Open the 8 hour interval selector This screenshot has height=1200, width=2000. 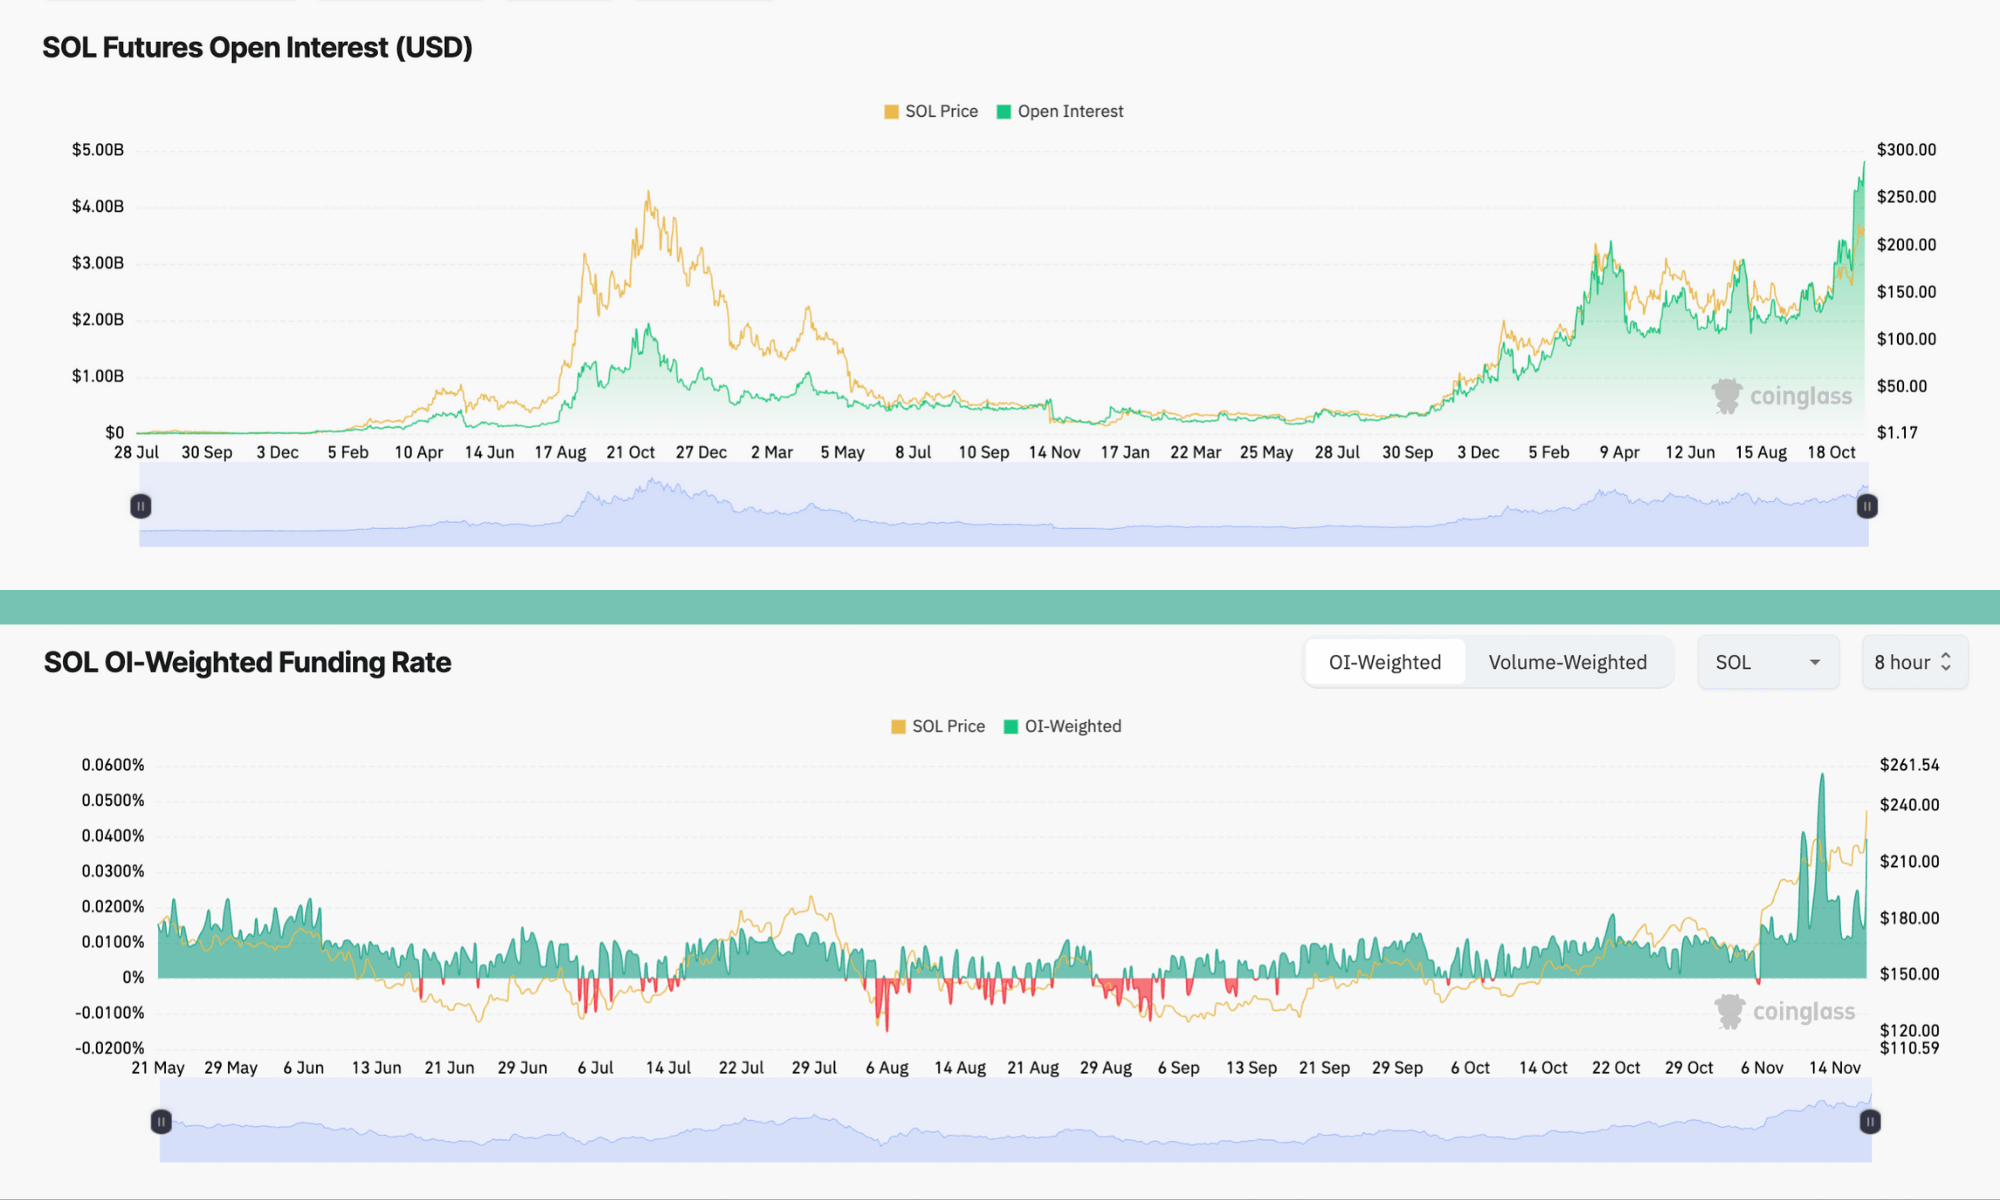pyautogui.click(x=1913, y=662)
